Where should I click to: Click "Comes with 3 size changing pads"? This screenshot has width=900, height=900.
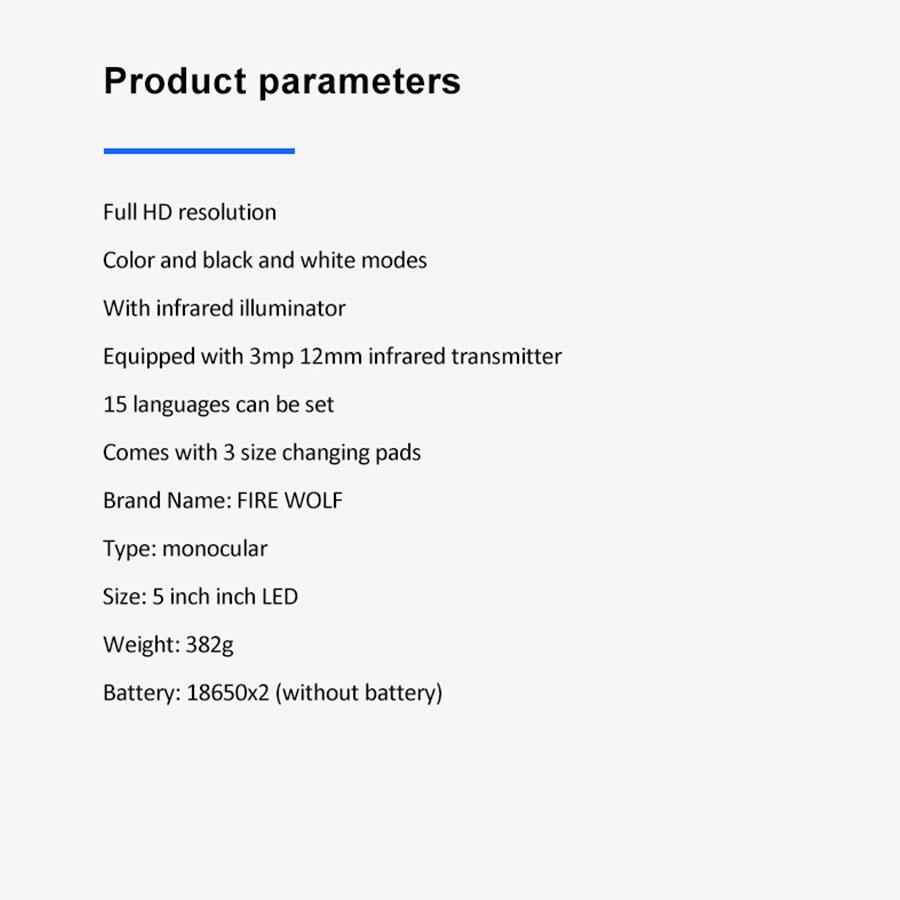tap(262, 452)
